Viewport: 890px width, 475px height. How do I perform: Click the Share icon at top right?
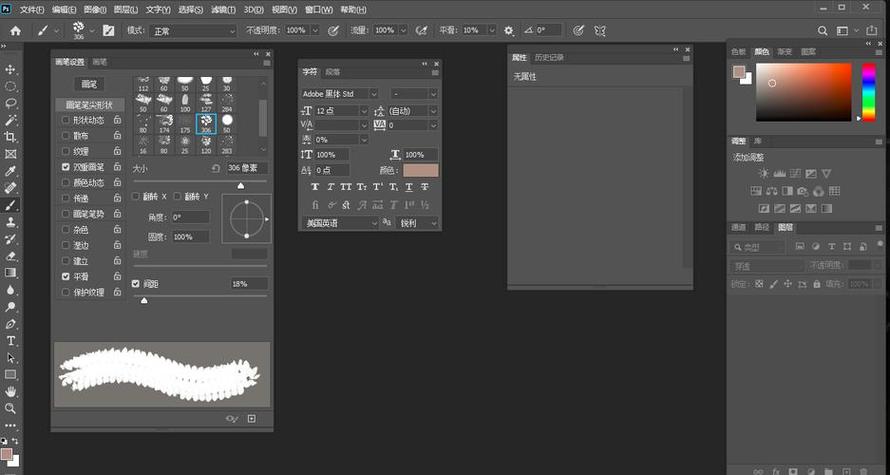tap(871, 30)
